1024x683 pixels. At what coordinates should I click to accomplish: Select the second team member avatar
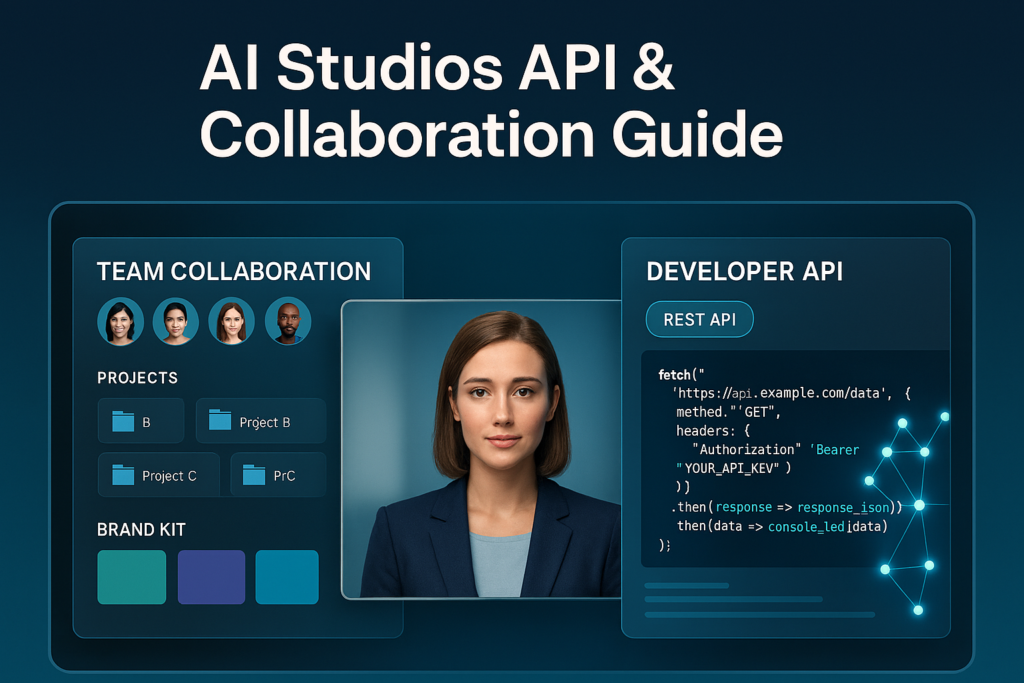176,322
